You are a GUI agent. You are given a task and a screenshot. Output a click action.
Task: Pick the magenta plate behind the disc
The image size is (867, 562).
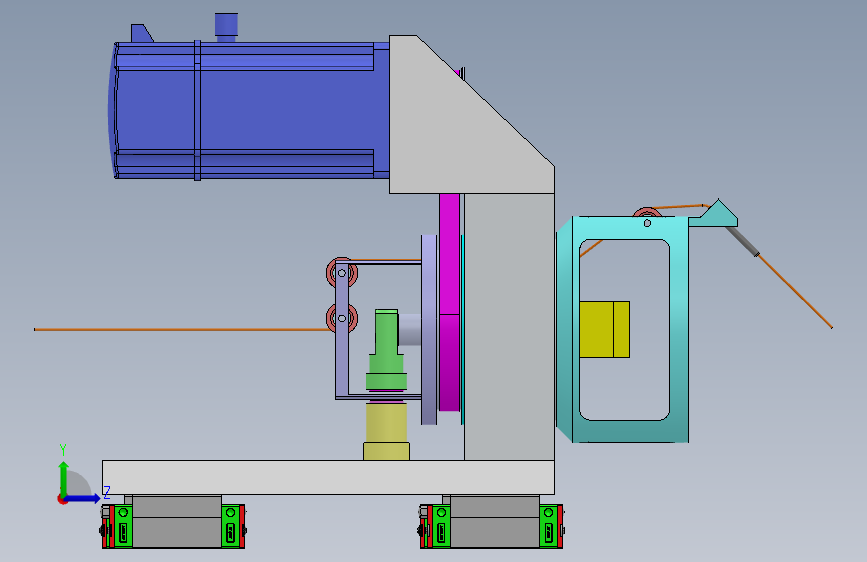(450, 302)
